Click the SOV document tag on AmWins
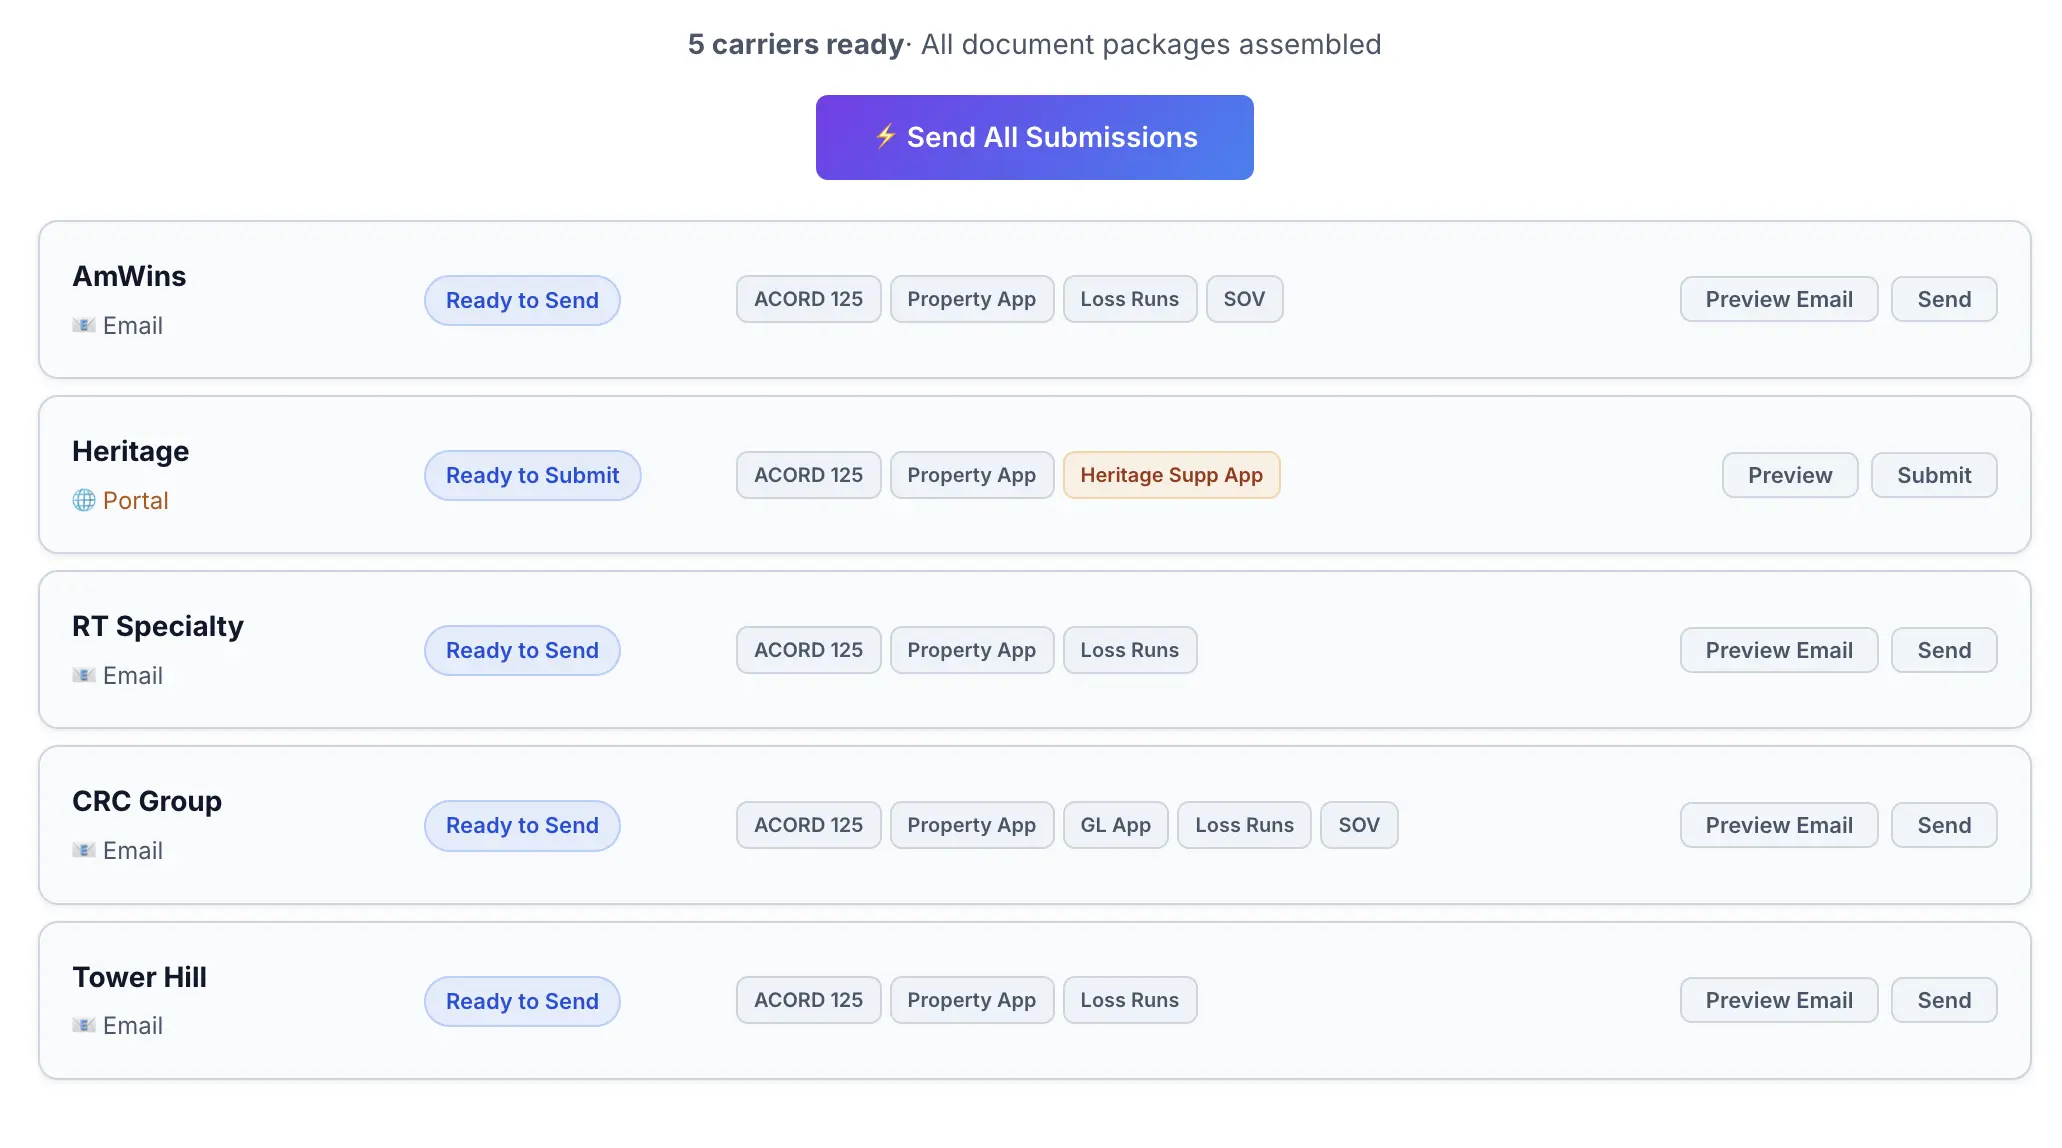 point(1243,299)
